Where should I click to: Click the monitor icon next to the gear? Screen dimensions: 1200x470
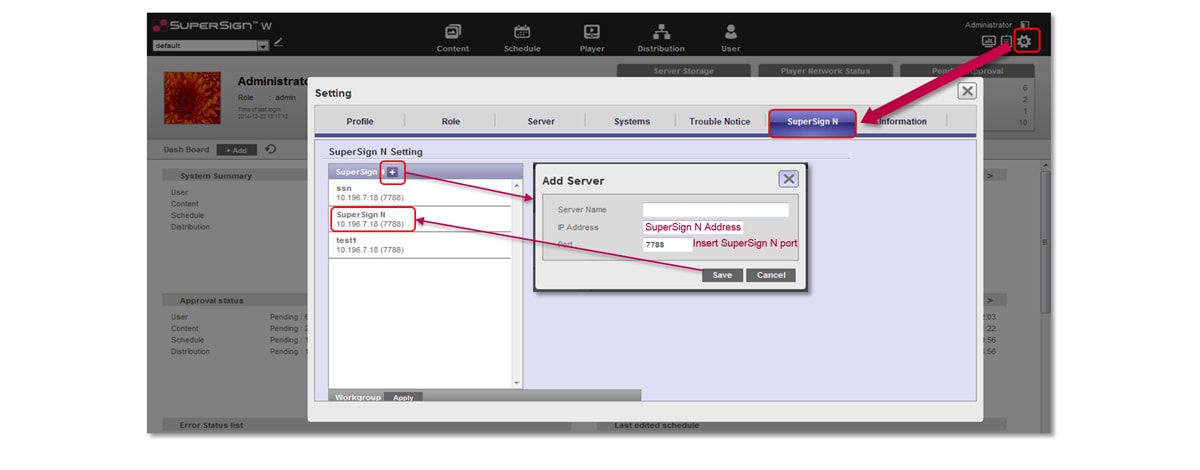pos(988,41)
